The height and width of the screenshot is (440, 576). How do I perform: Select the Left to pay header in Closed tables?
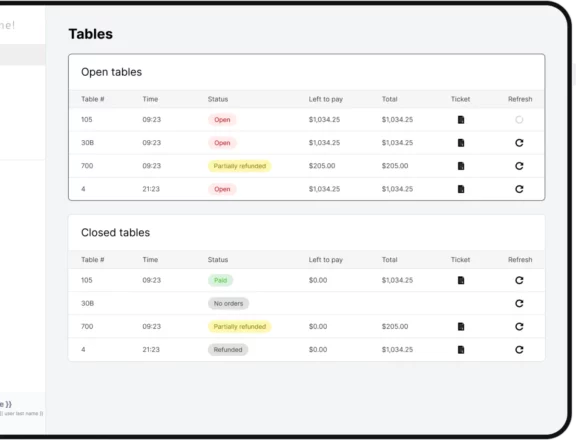click(x=325, y=260)
